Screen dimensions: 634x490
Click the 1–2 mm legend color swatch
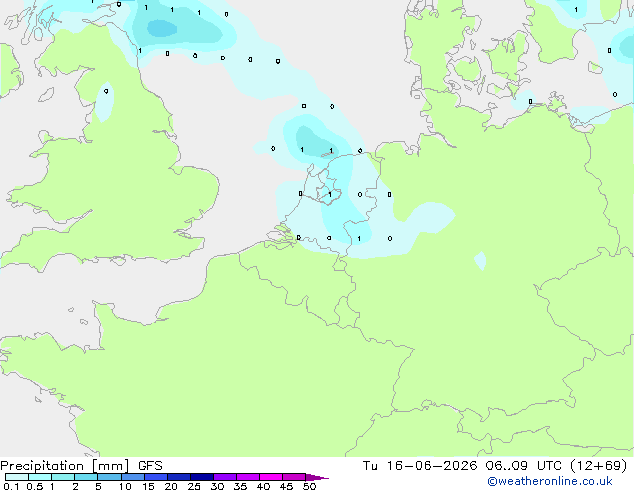click(x=63, y=477)
